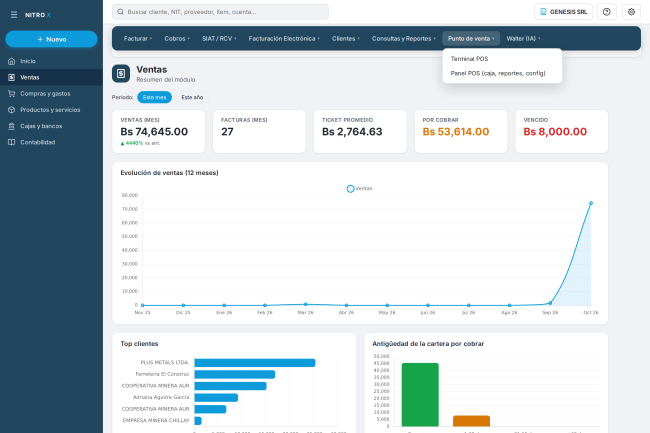Choose Terminal POS menu entry
Image resolution: width=650 pixels, height=433 pixels.
(x=502, y=59)
